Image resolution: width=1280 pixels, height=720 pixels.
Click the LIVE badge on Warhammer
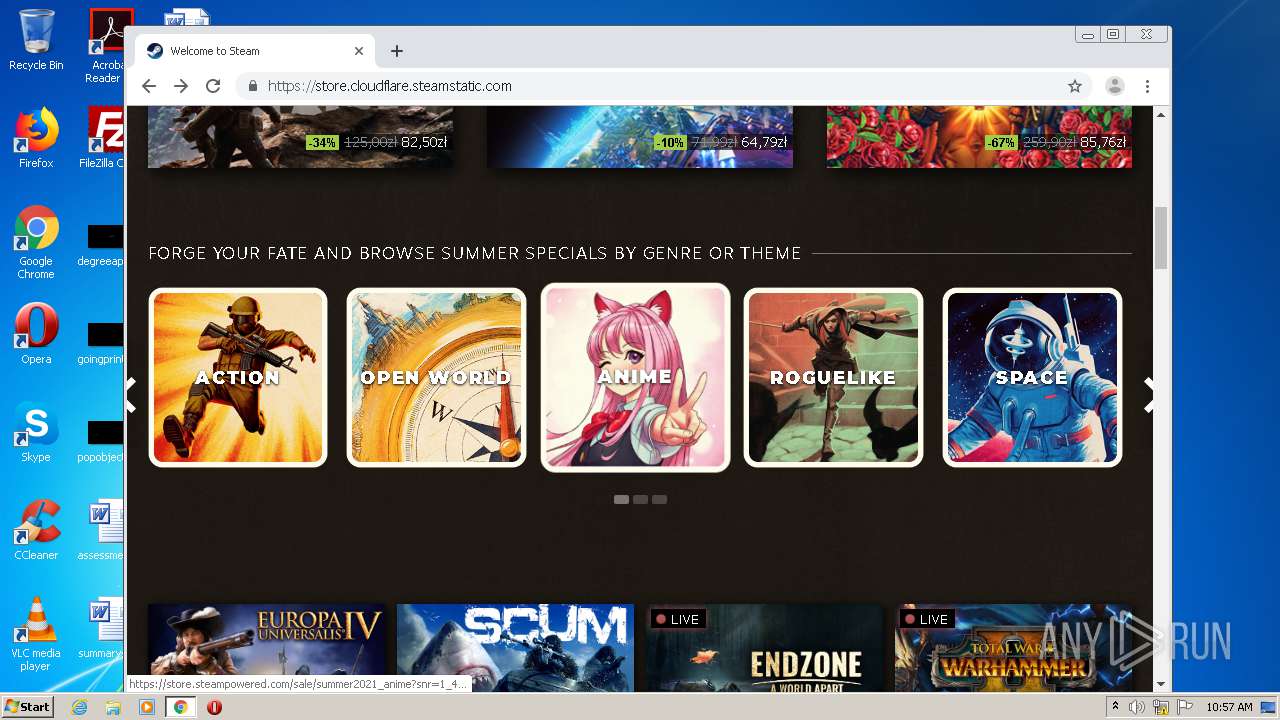[927, 619]
